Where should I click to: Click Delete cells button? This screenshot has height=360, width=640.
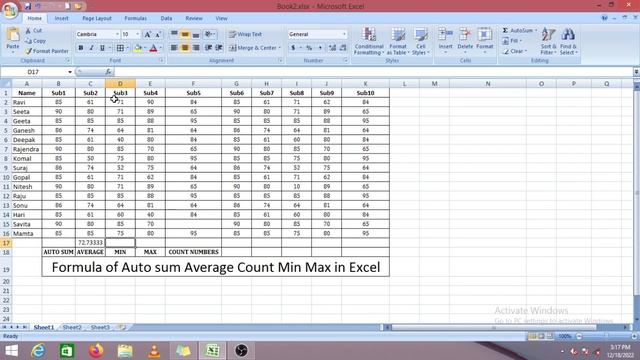pyautogui.click(x=465, y=40)
